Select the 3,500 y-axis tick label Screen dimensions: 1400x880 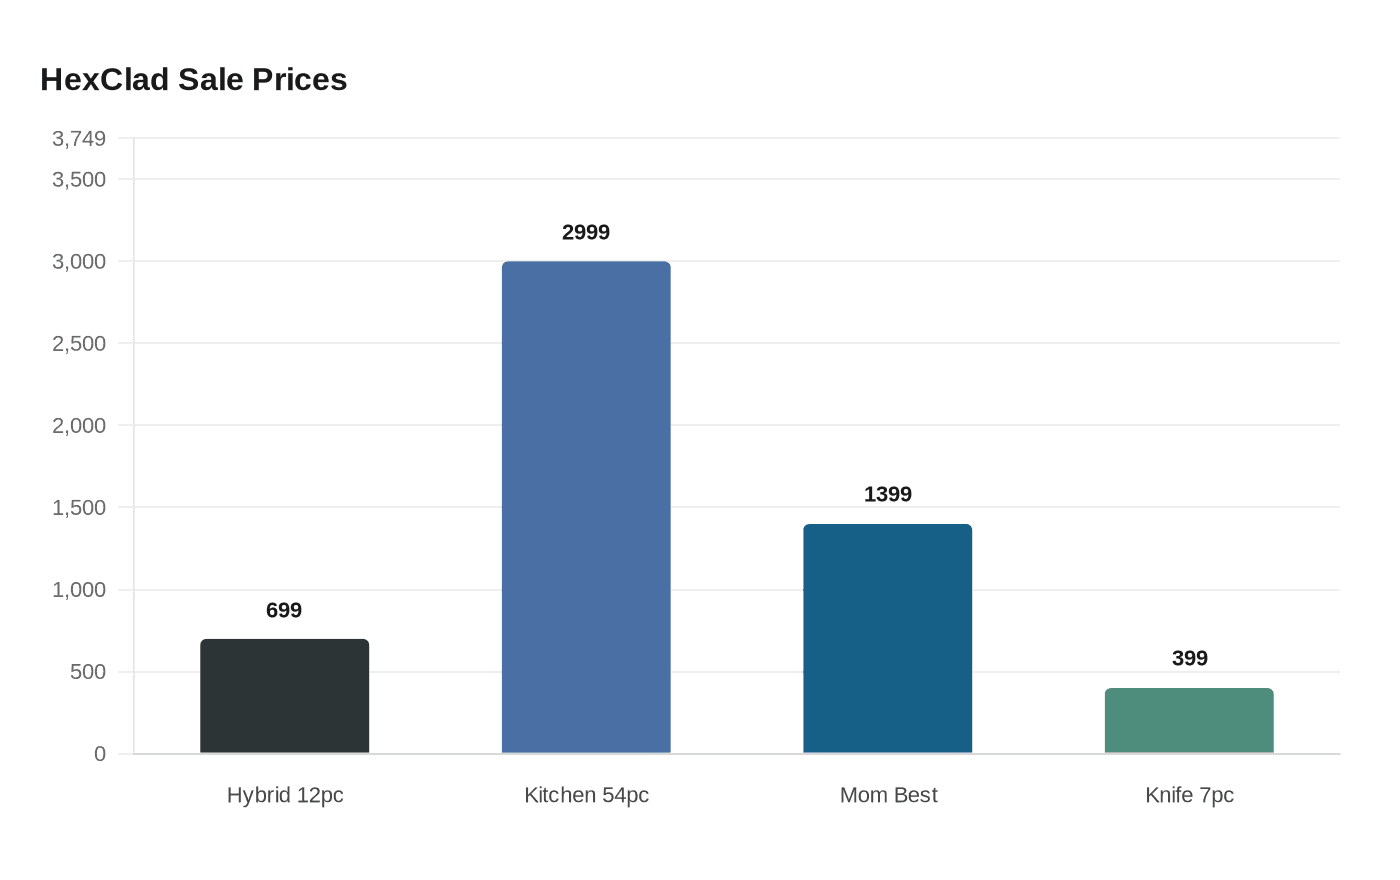[79, 179]
